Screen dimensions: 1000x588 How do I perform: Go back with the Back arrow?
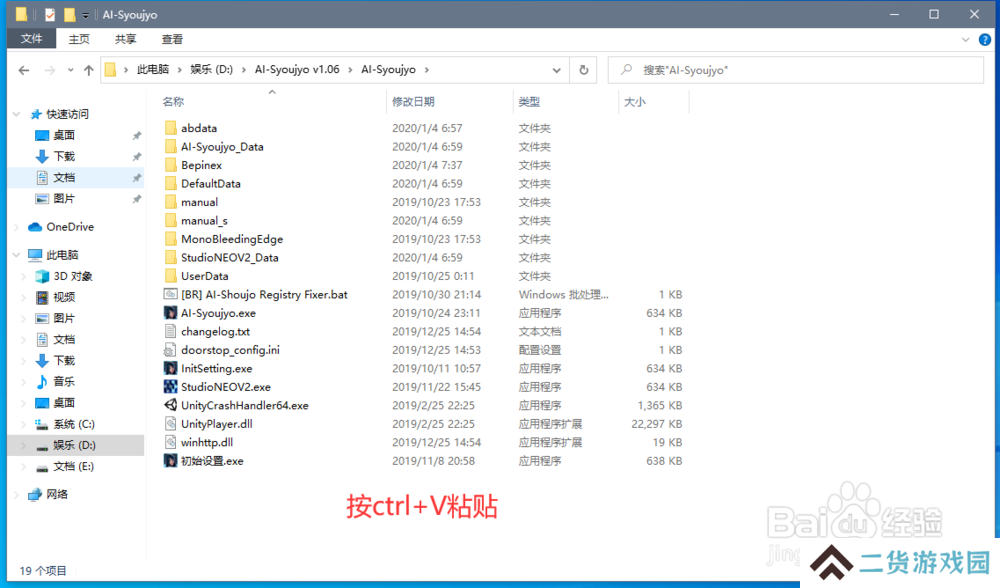(x=24, y=70)
